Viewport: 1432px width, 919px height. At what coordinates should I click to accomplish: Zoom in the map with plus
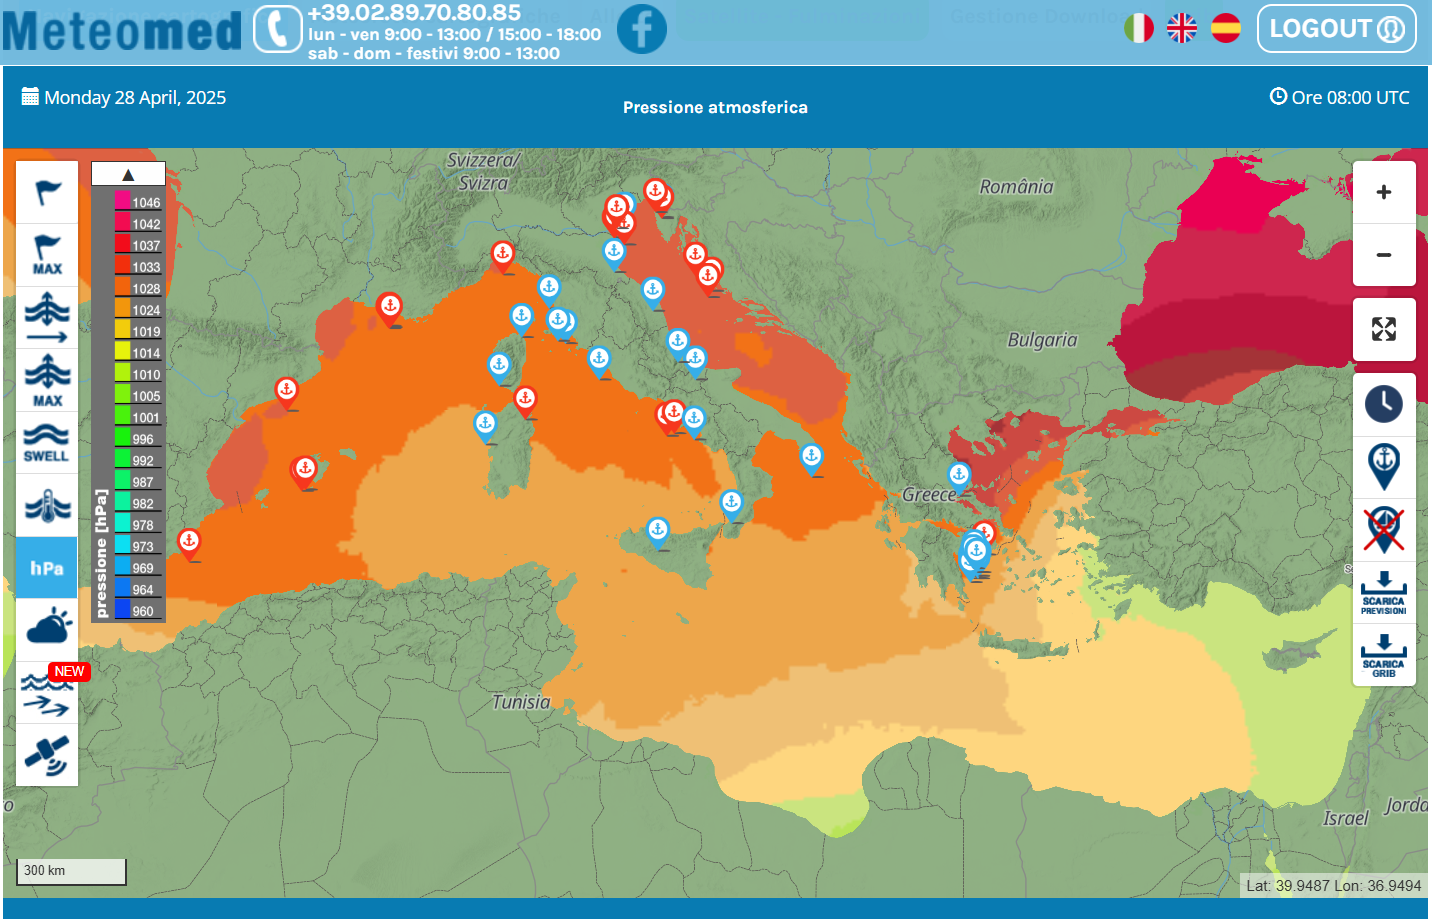coord(1384,192)
